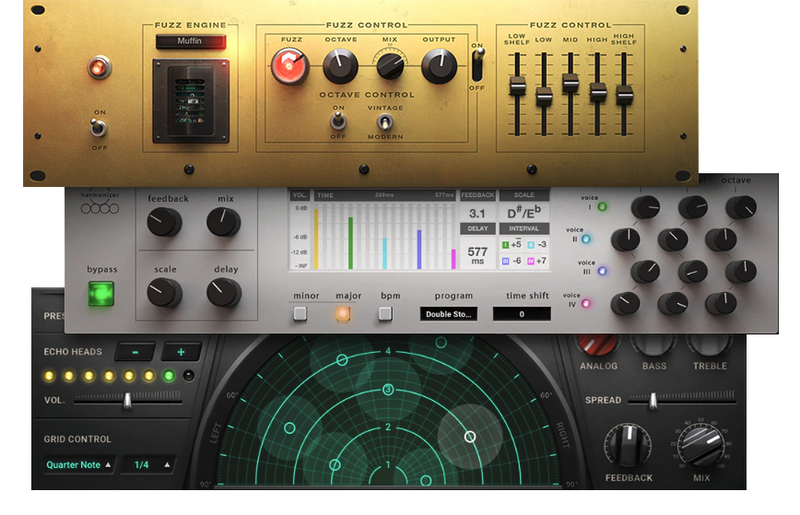Adjust the VOL. slider in echo plugin
Viewport: 800px width, 515px height.
(128, 399)
